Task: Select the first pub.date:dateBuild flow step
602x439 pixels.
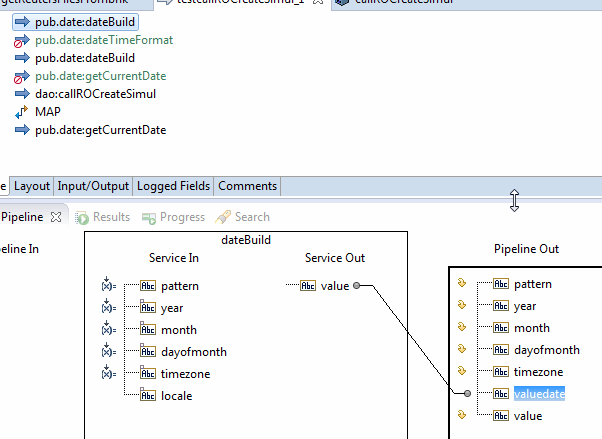Action: coord(75,22)
